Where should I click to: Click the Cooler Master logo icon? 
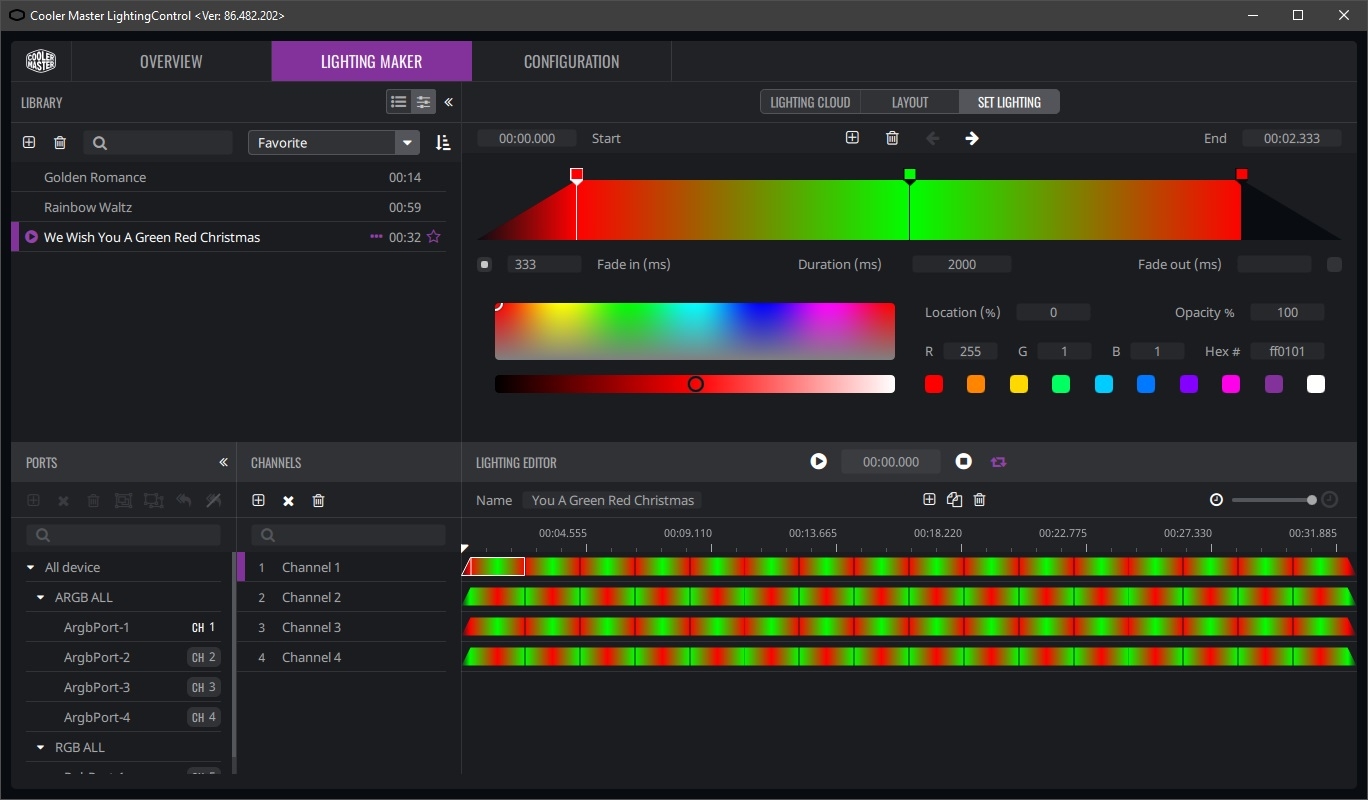tap(41, 61)
